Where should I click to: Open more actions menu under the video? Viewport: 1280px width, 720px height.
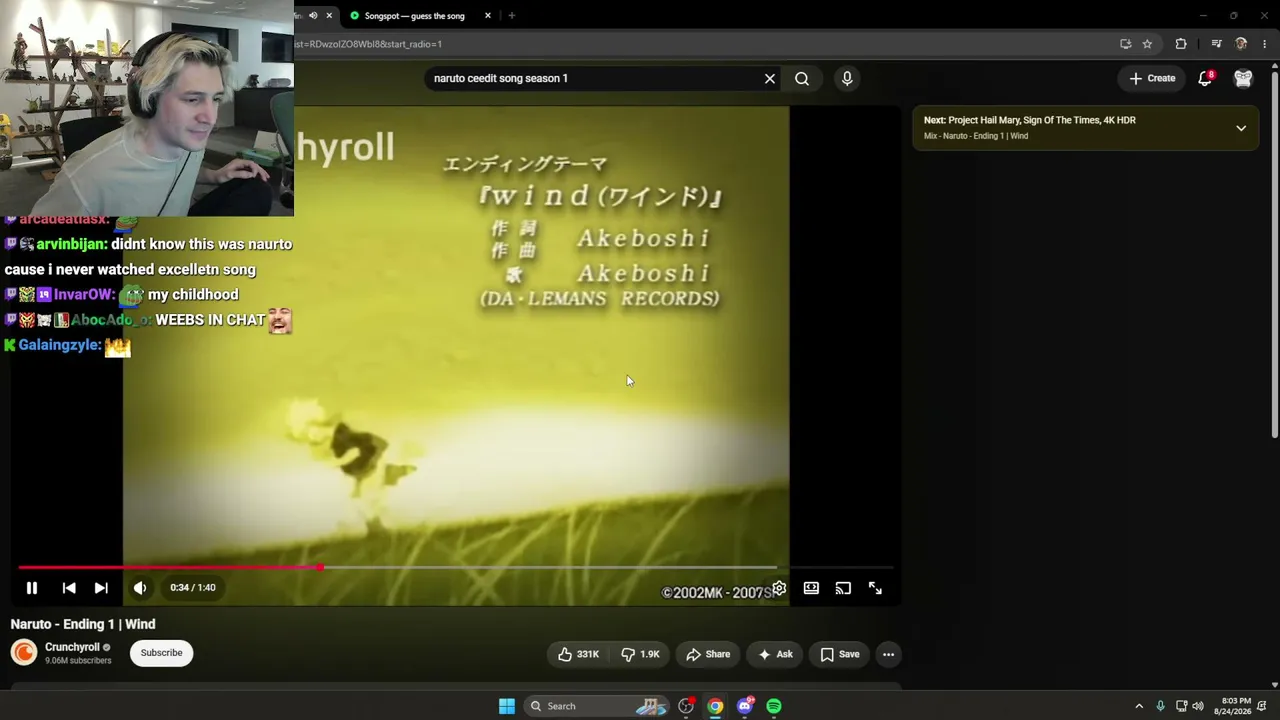click(888, 654)
